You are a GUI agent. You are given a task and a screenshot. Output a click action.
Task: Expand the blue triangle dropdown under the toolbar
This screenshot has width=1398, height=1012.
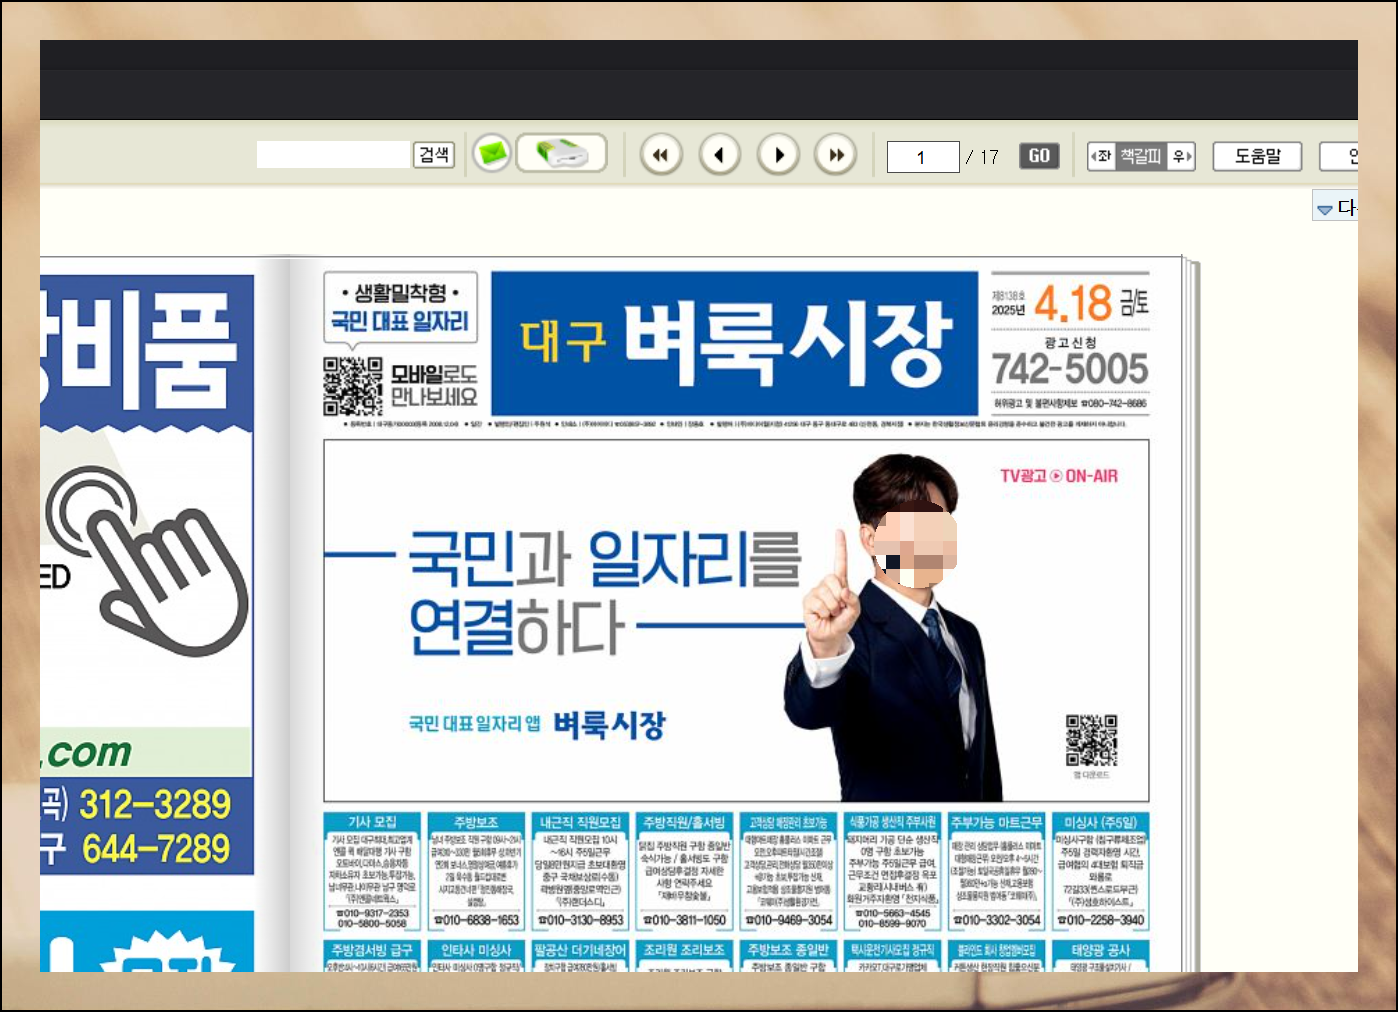1325,209
